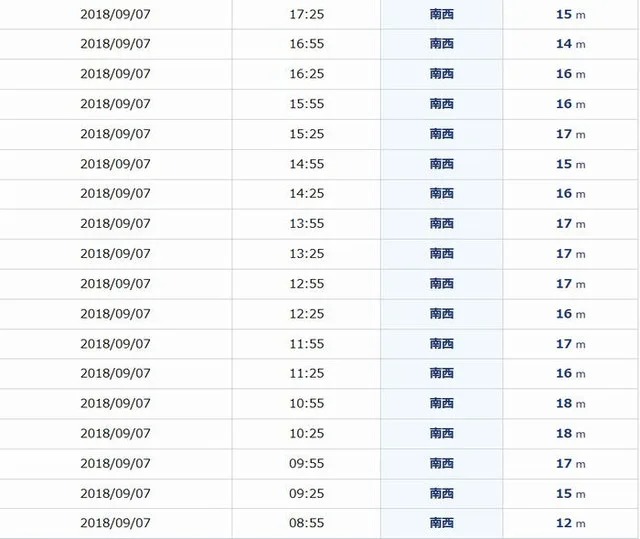Image resolution: width=640 pixels, height=539 pixels.
Task: Click the 14:25 time cell
Action: pos(307,193)
